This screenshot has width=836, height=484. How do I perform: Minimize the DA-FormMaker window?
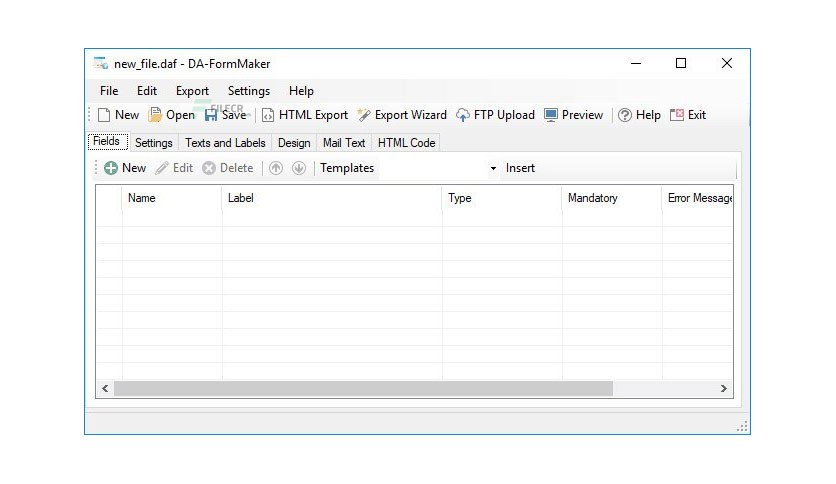(x=636, y=63)
